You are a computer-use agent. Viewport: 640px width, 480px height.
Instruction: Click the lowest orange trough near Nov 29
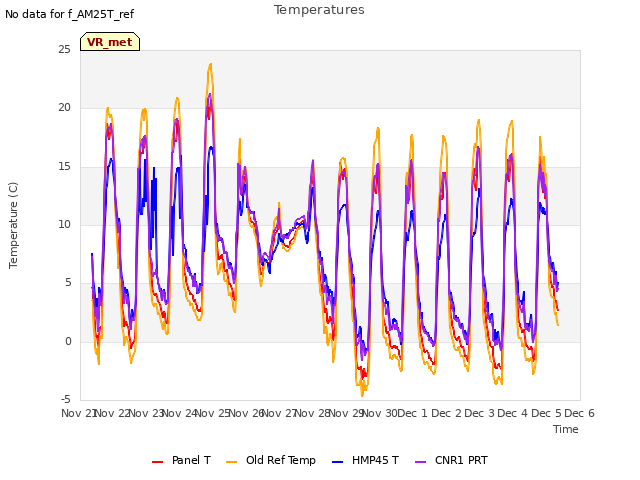pyautogui.click(x=362, y=395)
